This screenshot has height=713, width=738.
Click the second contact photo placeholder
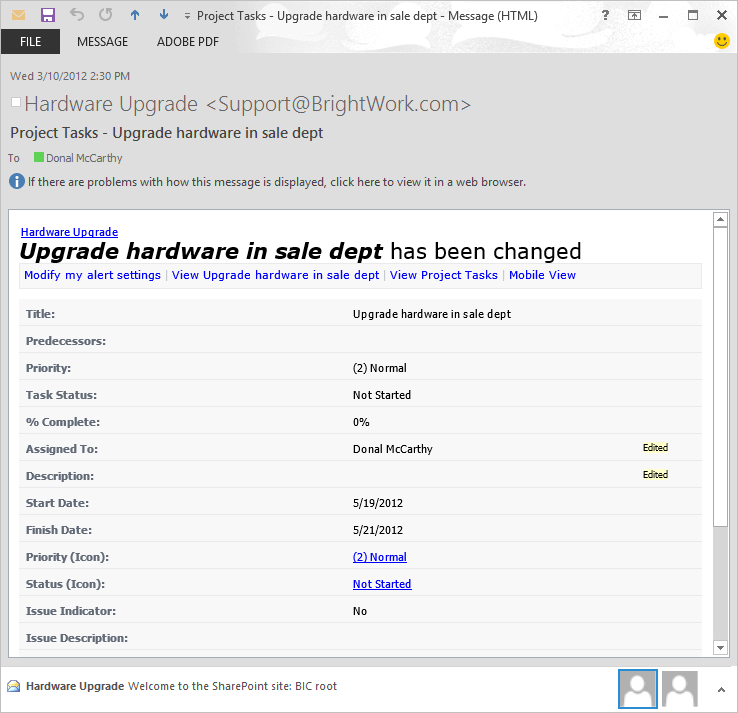tap(680, 687)
